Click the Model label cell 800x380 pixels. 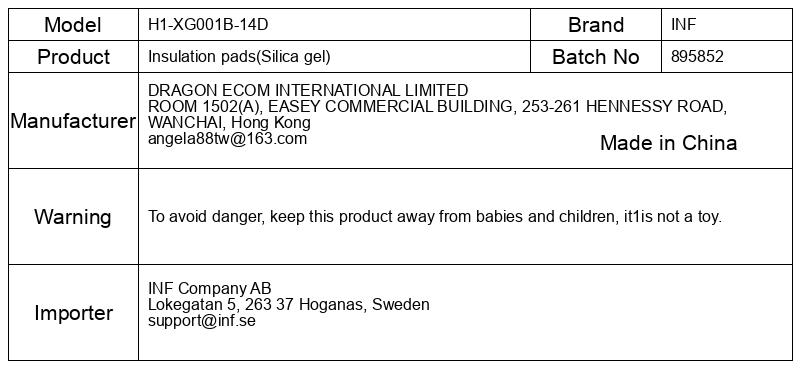click(73, 24)
